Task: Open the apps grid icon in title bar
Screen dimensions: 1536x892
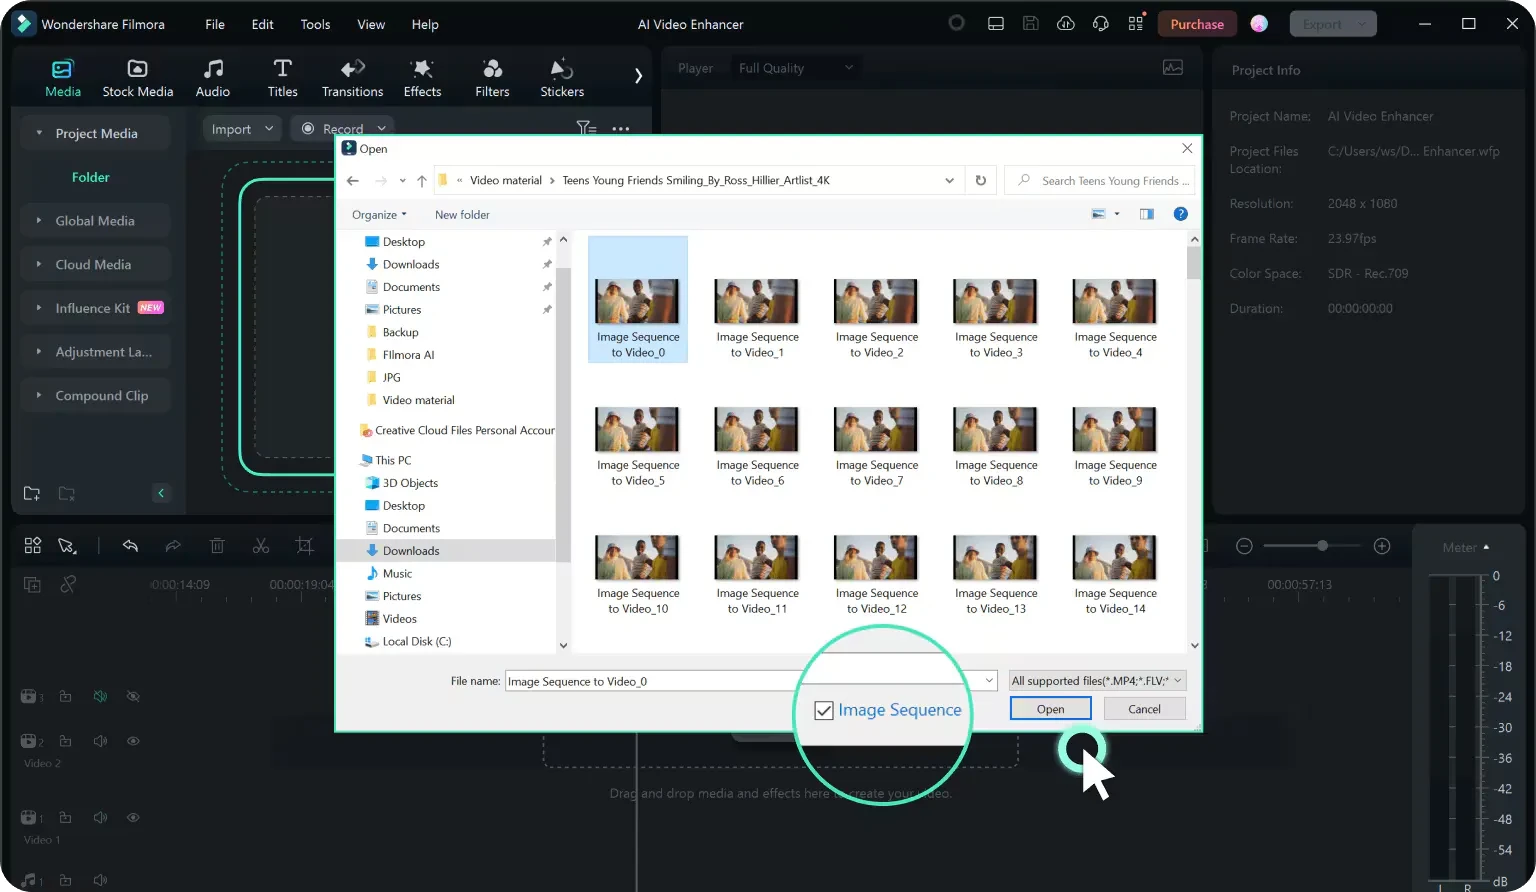Action: pos(1136,24)
